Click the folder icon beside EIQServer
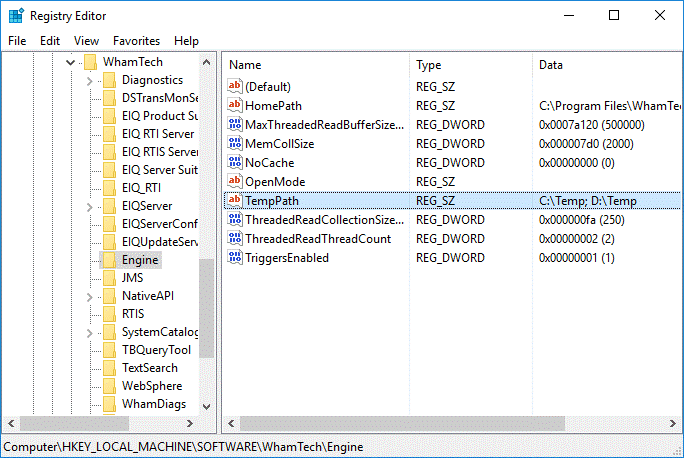The height and width of the screenshot is (458, 684). click(109, 206)
